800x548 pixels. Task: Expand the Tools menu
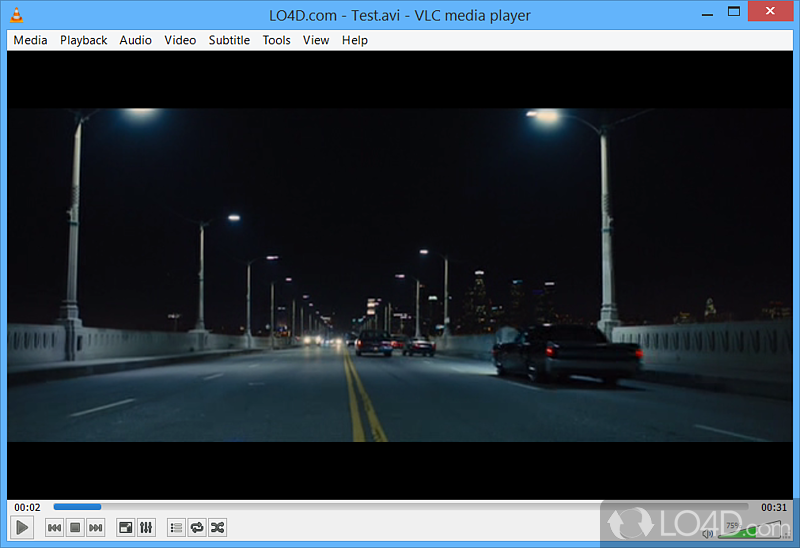276,40
